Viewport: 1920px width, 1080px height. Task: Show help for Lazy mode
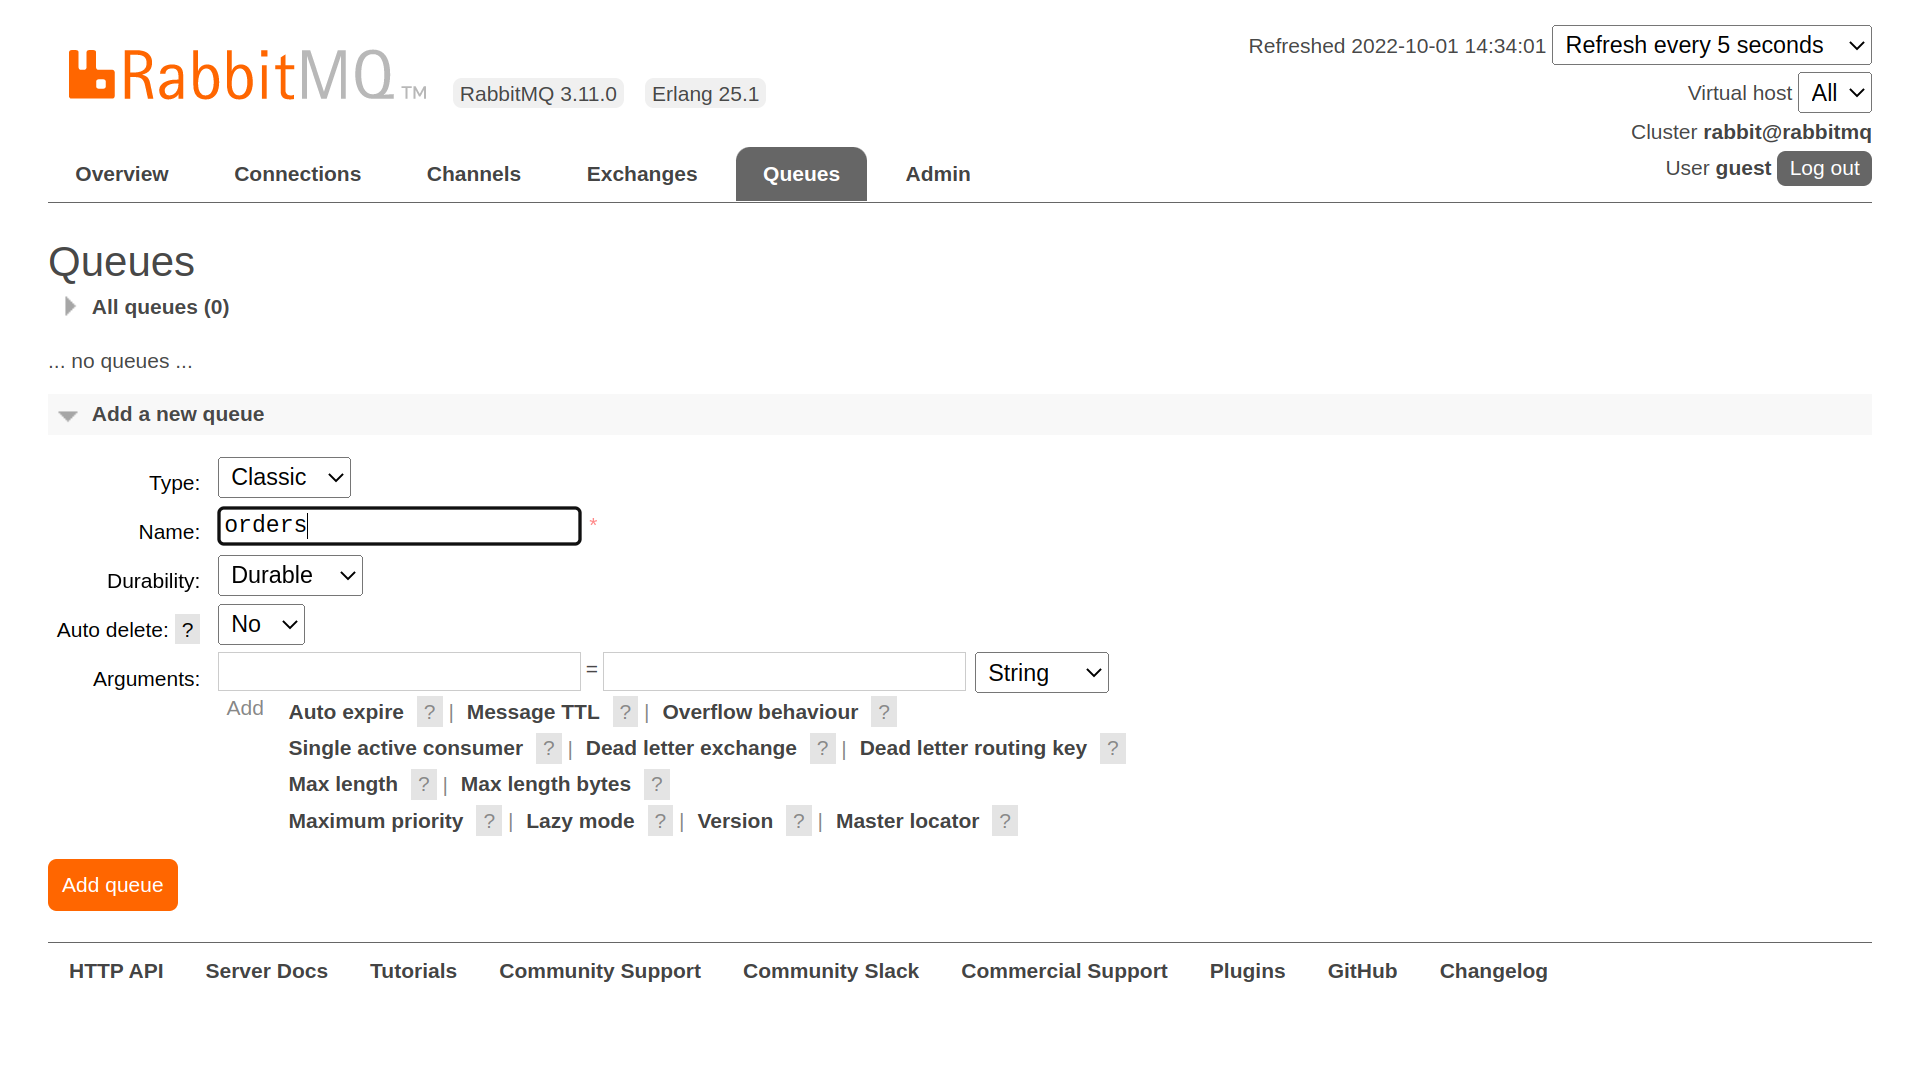coord(660,821)
